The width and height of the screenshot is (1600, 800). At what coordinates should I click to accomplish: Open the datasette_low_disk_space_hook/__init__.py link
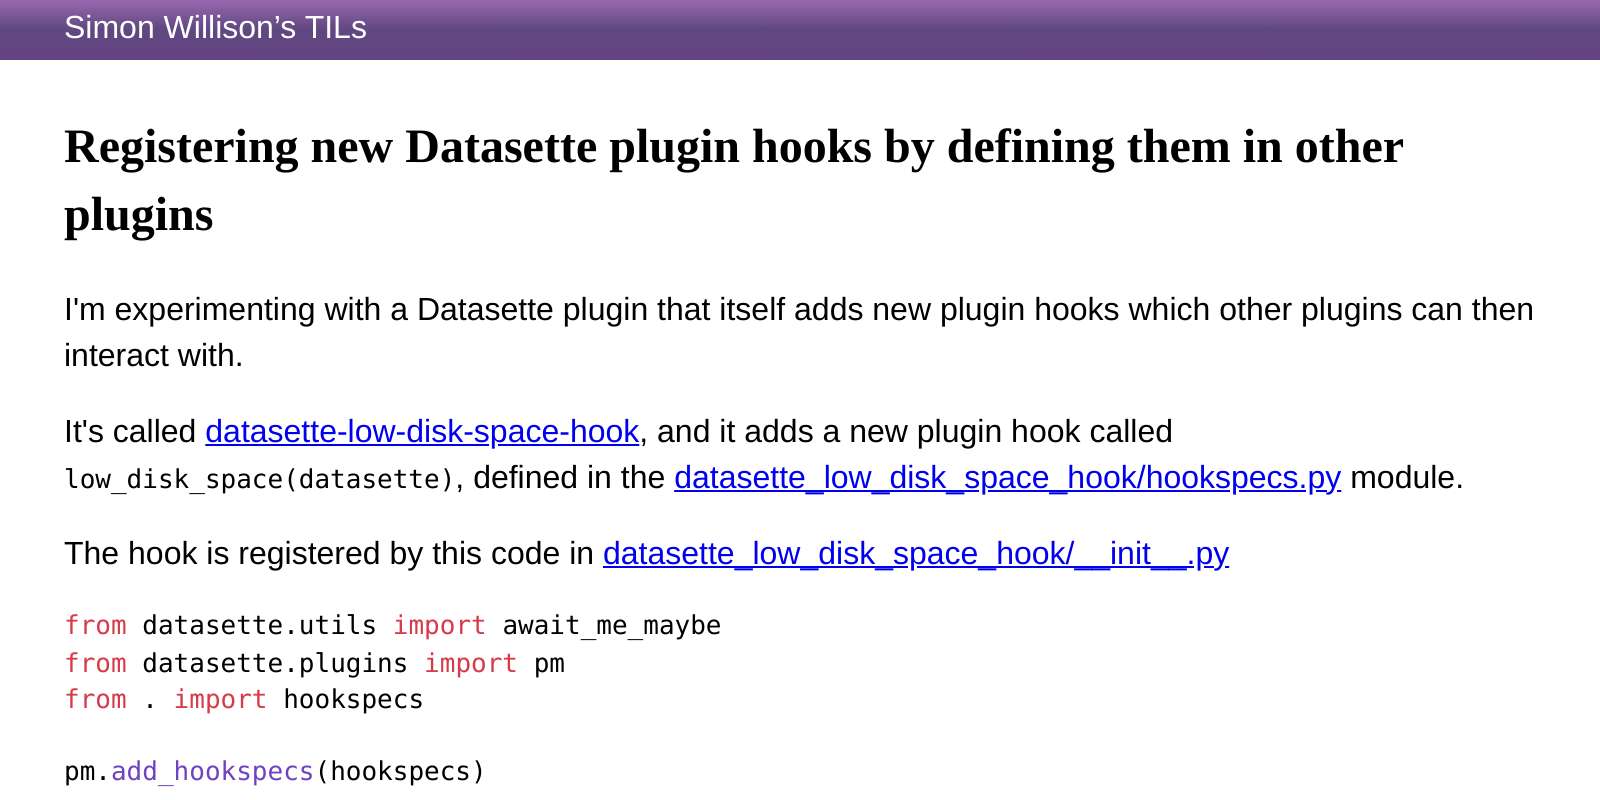pyautogui.click(x=916, y=553)
